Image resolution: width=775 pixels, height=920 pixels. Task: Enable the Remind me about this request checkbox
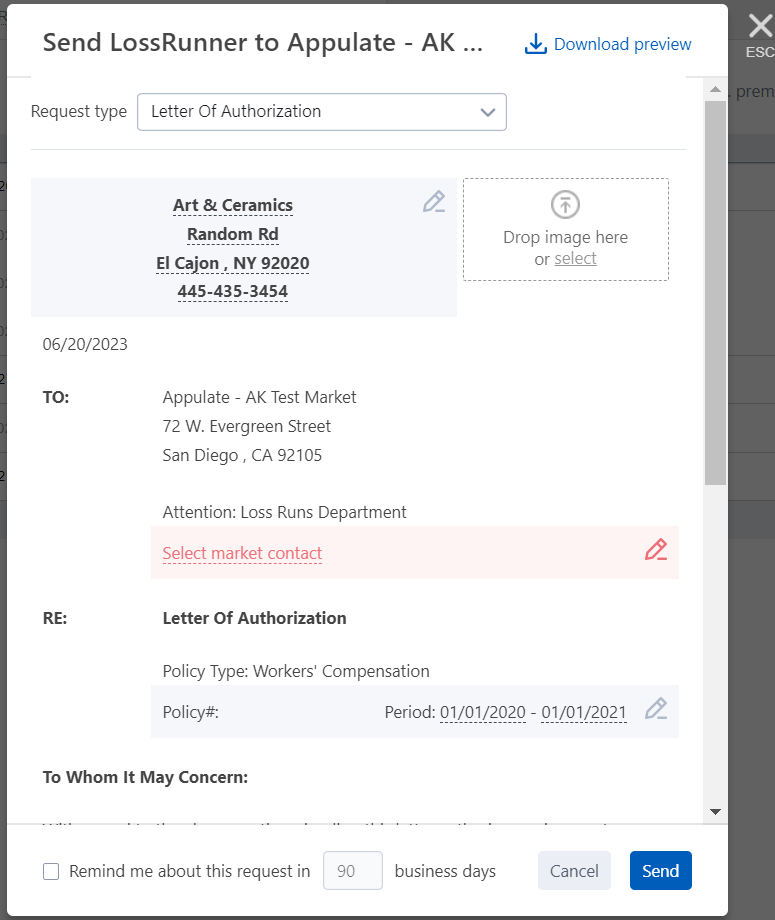[51, 871]
